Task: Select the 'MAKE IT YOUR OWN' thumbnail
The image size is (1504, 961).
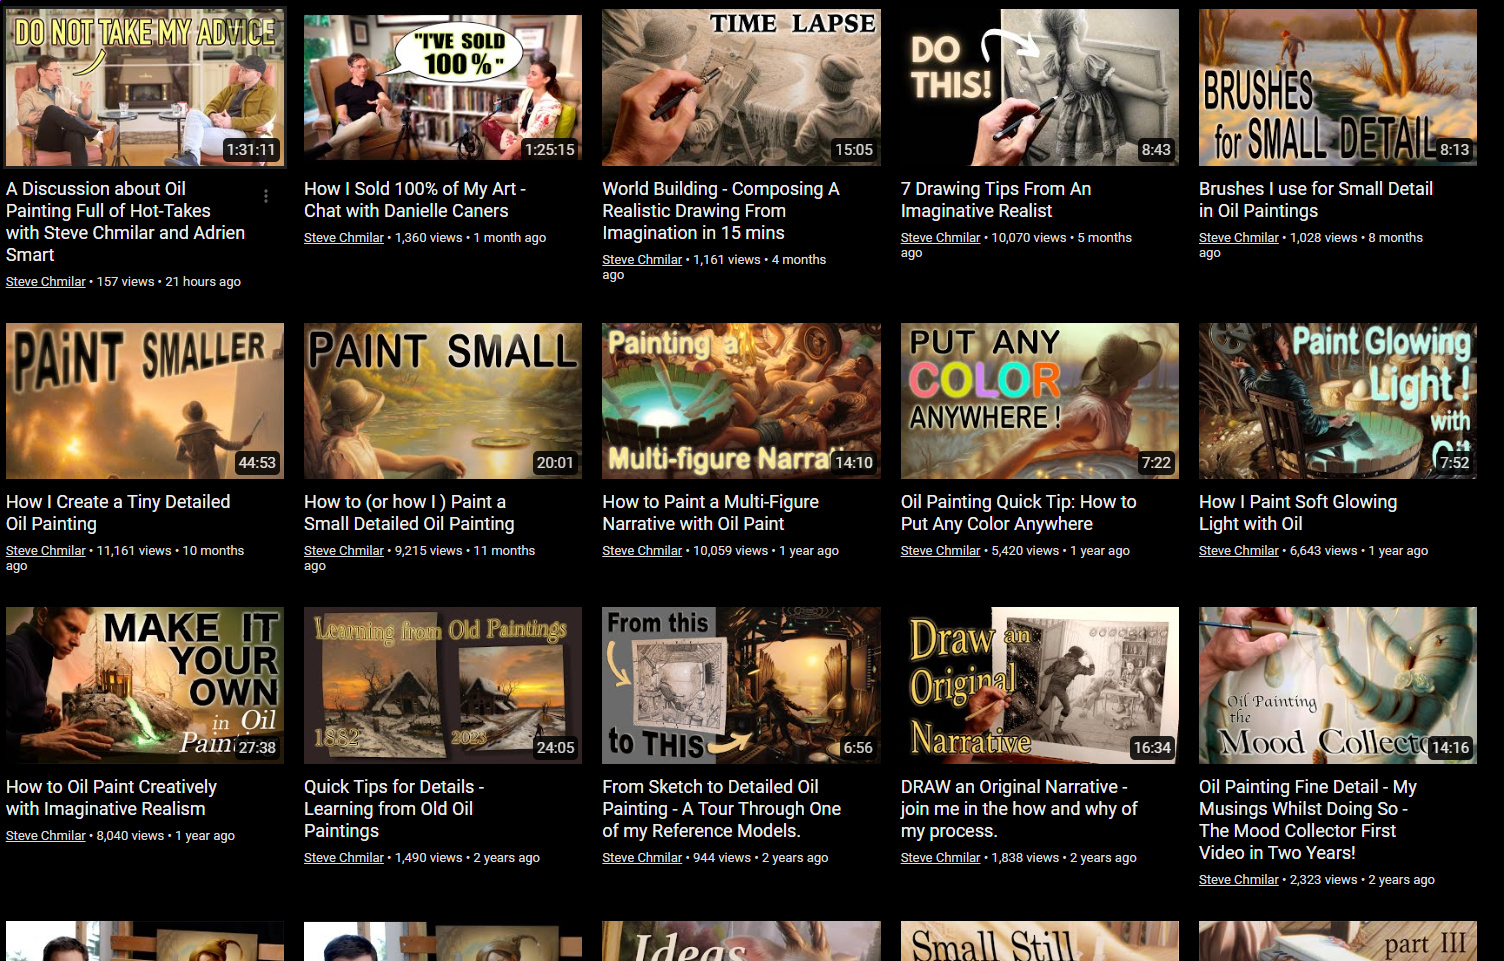Action: (145, 685)
